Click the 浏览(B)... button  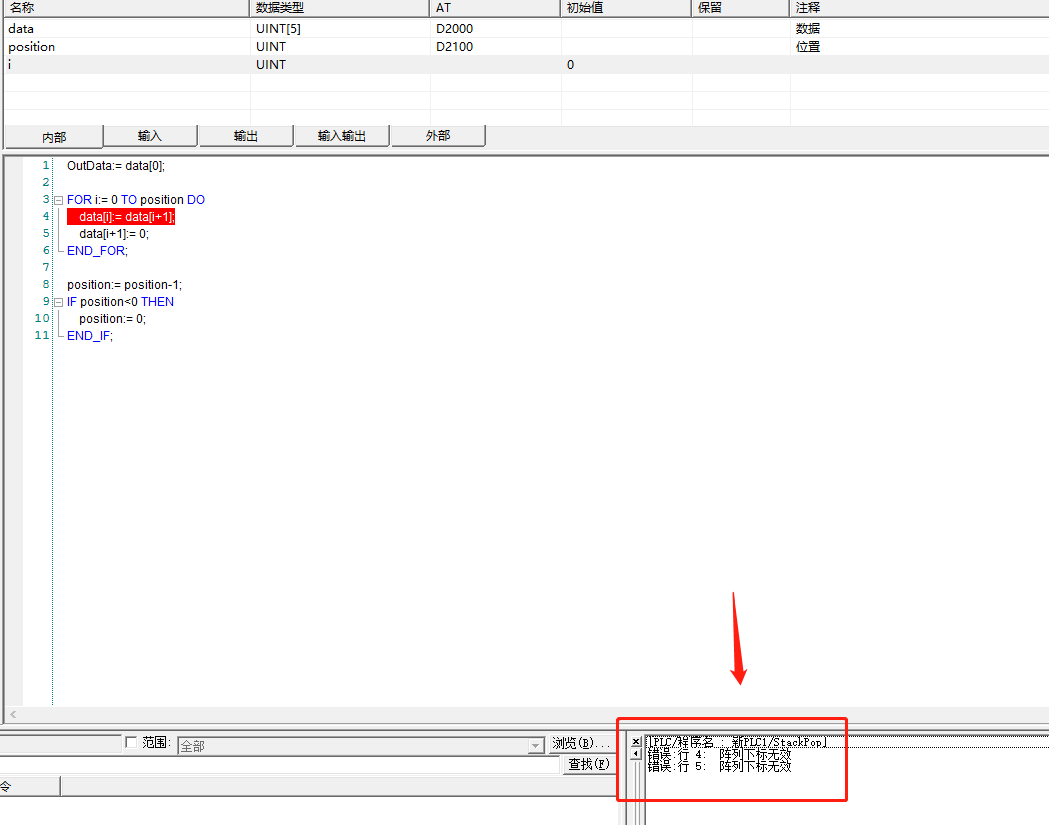click(581, 744)
